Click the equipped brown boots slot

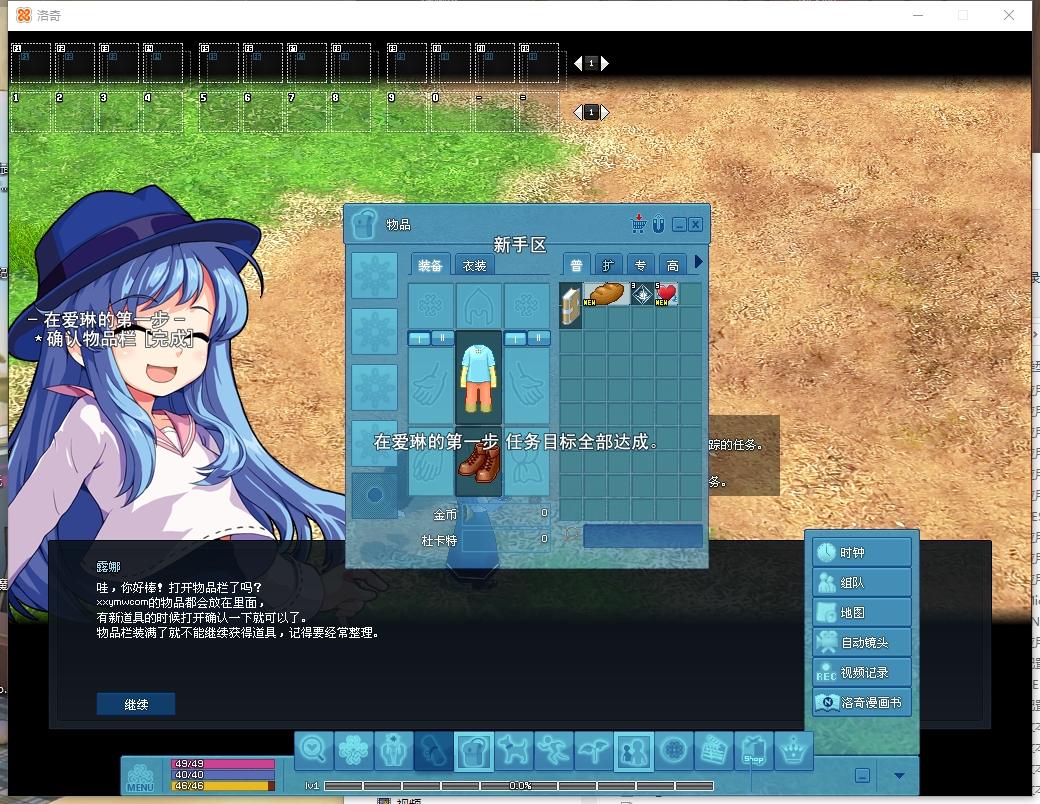coord(478,461)
